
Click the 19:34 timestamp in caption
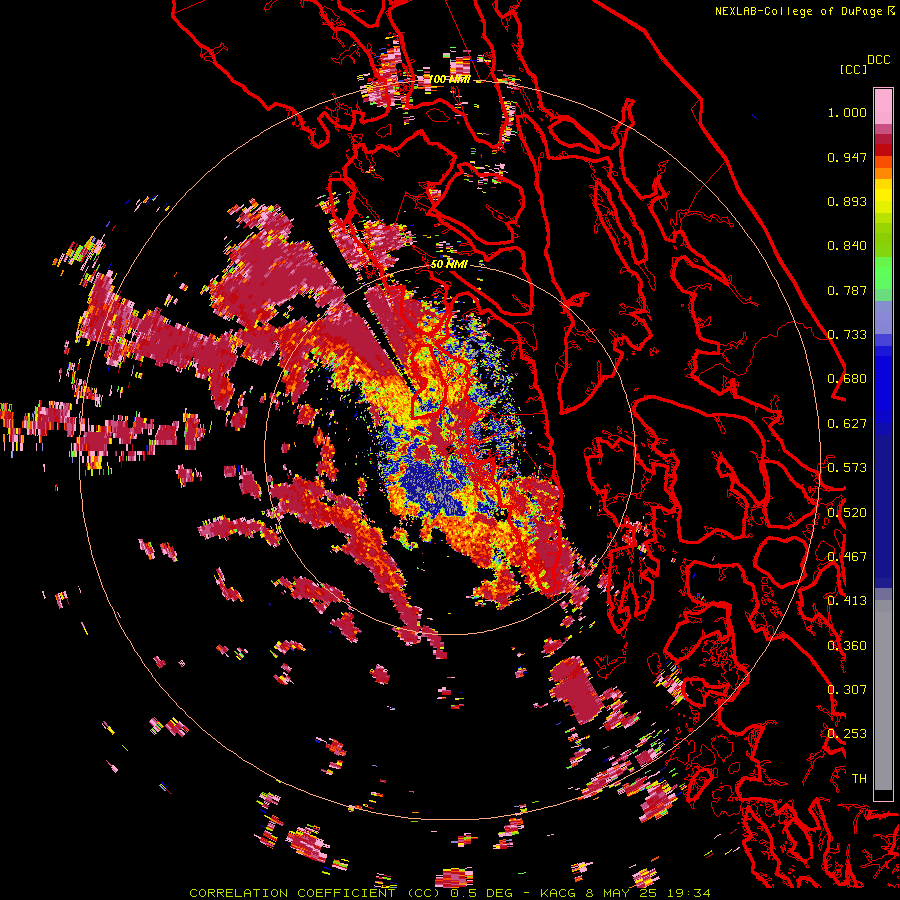coord(690,893)
